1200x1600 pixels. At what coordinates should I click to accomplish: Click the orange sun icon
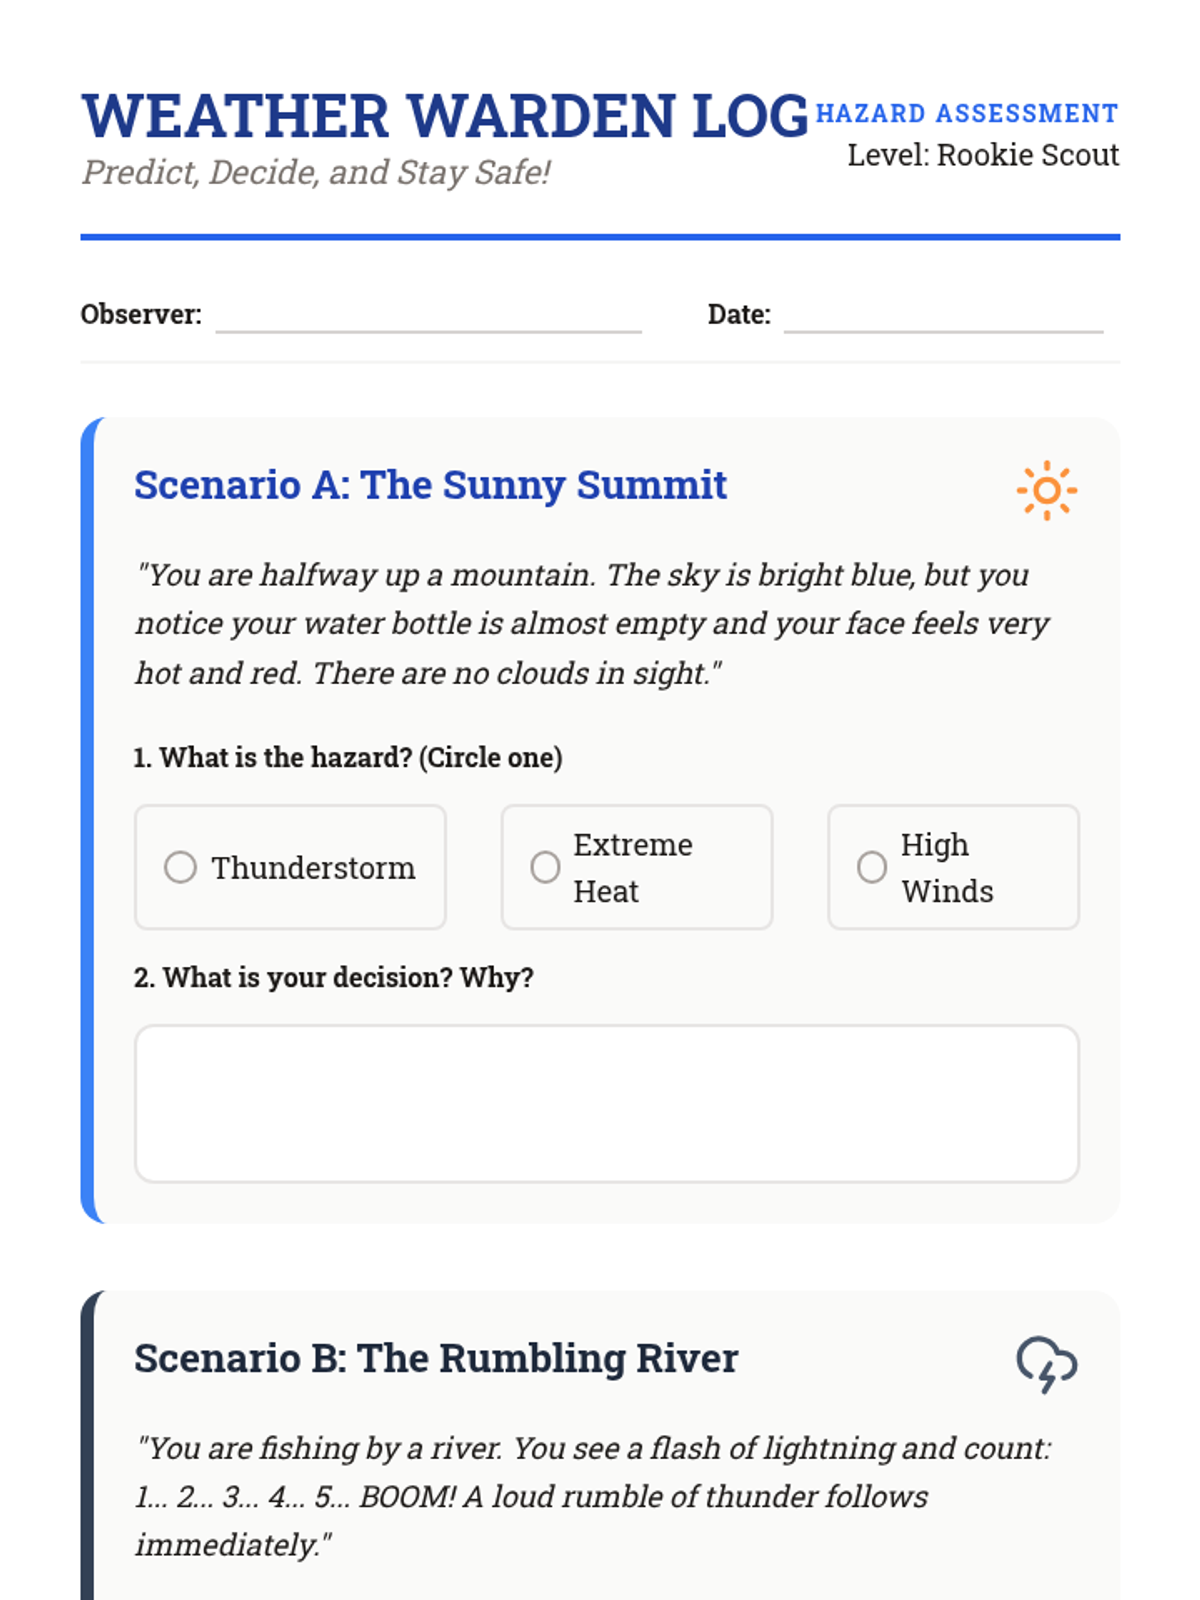[x=1046, y=491]
